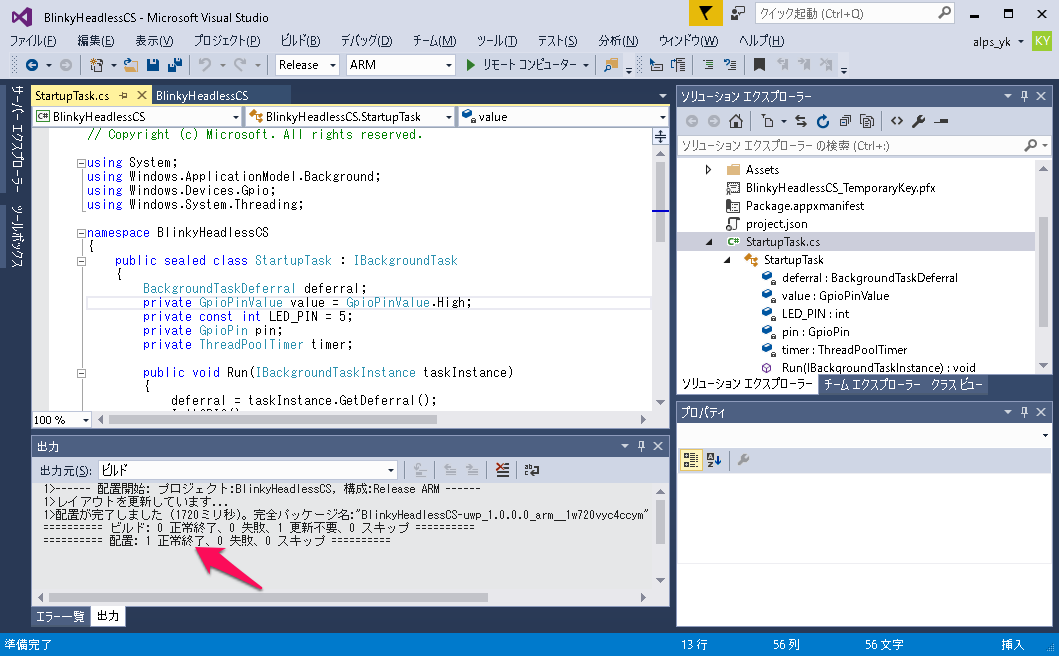The image size is (1059, 656).
Task: Click the Open File folder icon
Action: point(131,65)
